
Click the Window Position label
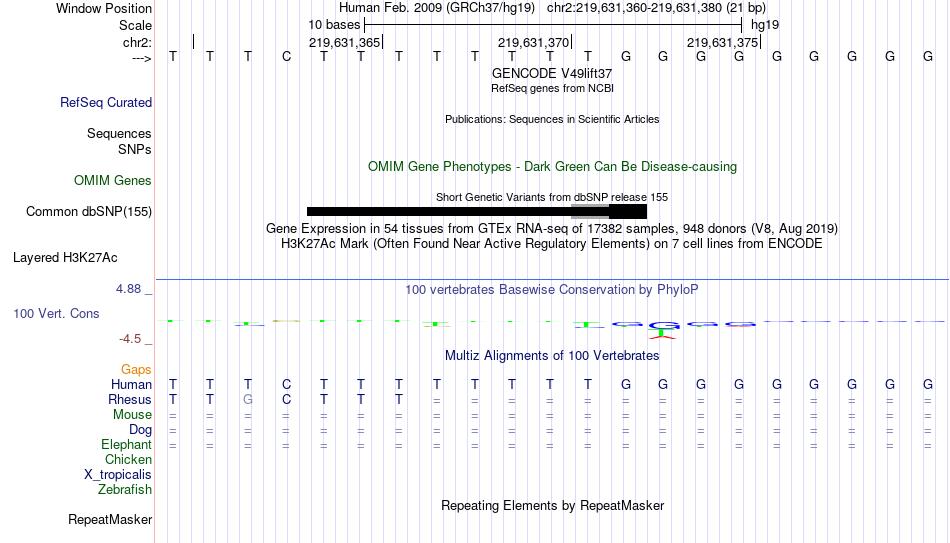click(104, 8)
